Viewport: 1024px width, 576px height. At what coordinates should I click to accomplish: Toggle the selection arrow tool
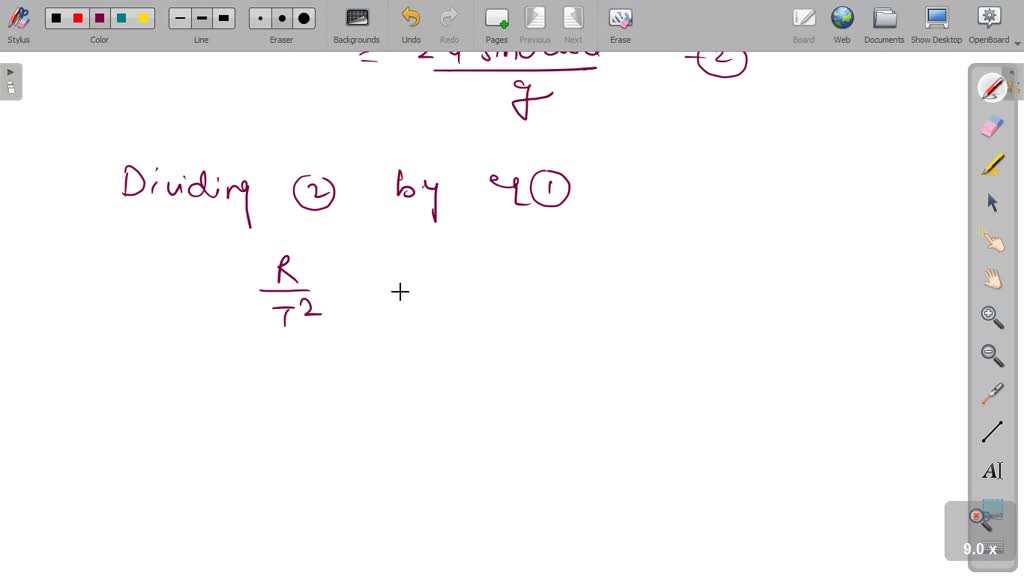991,203
